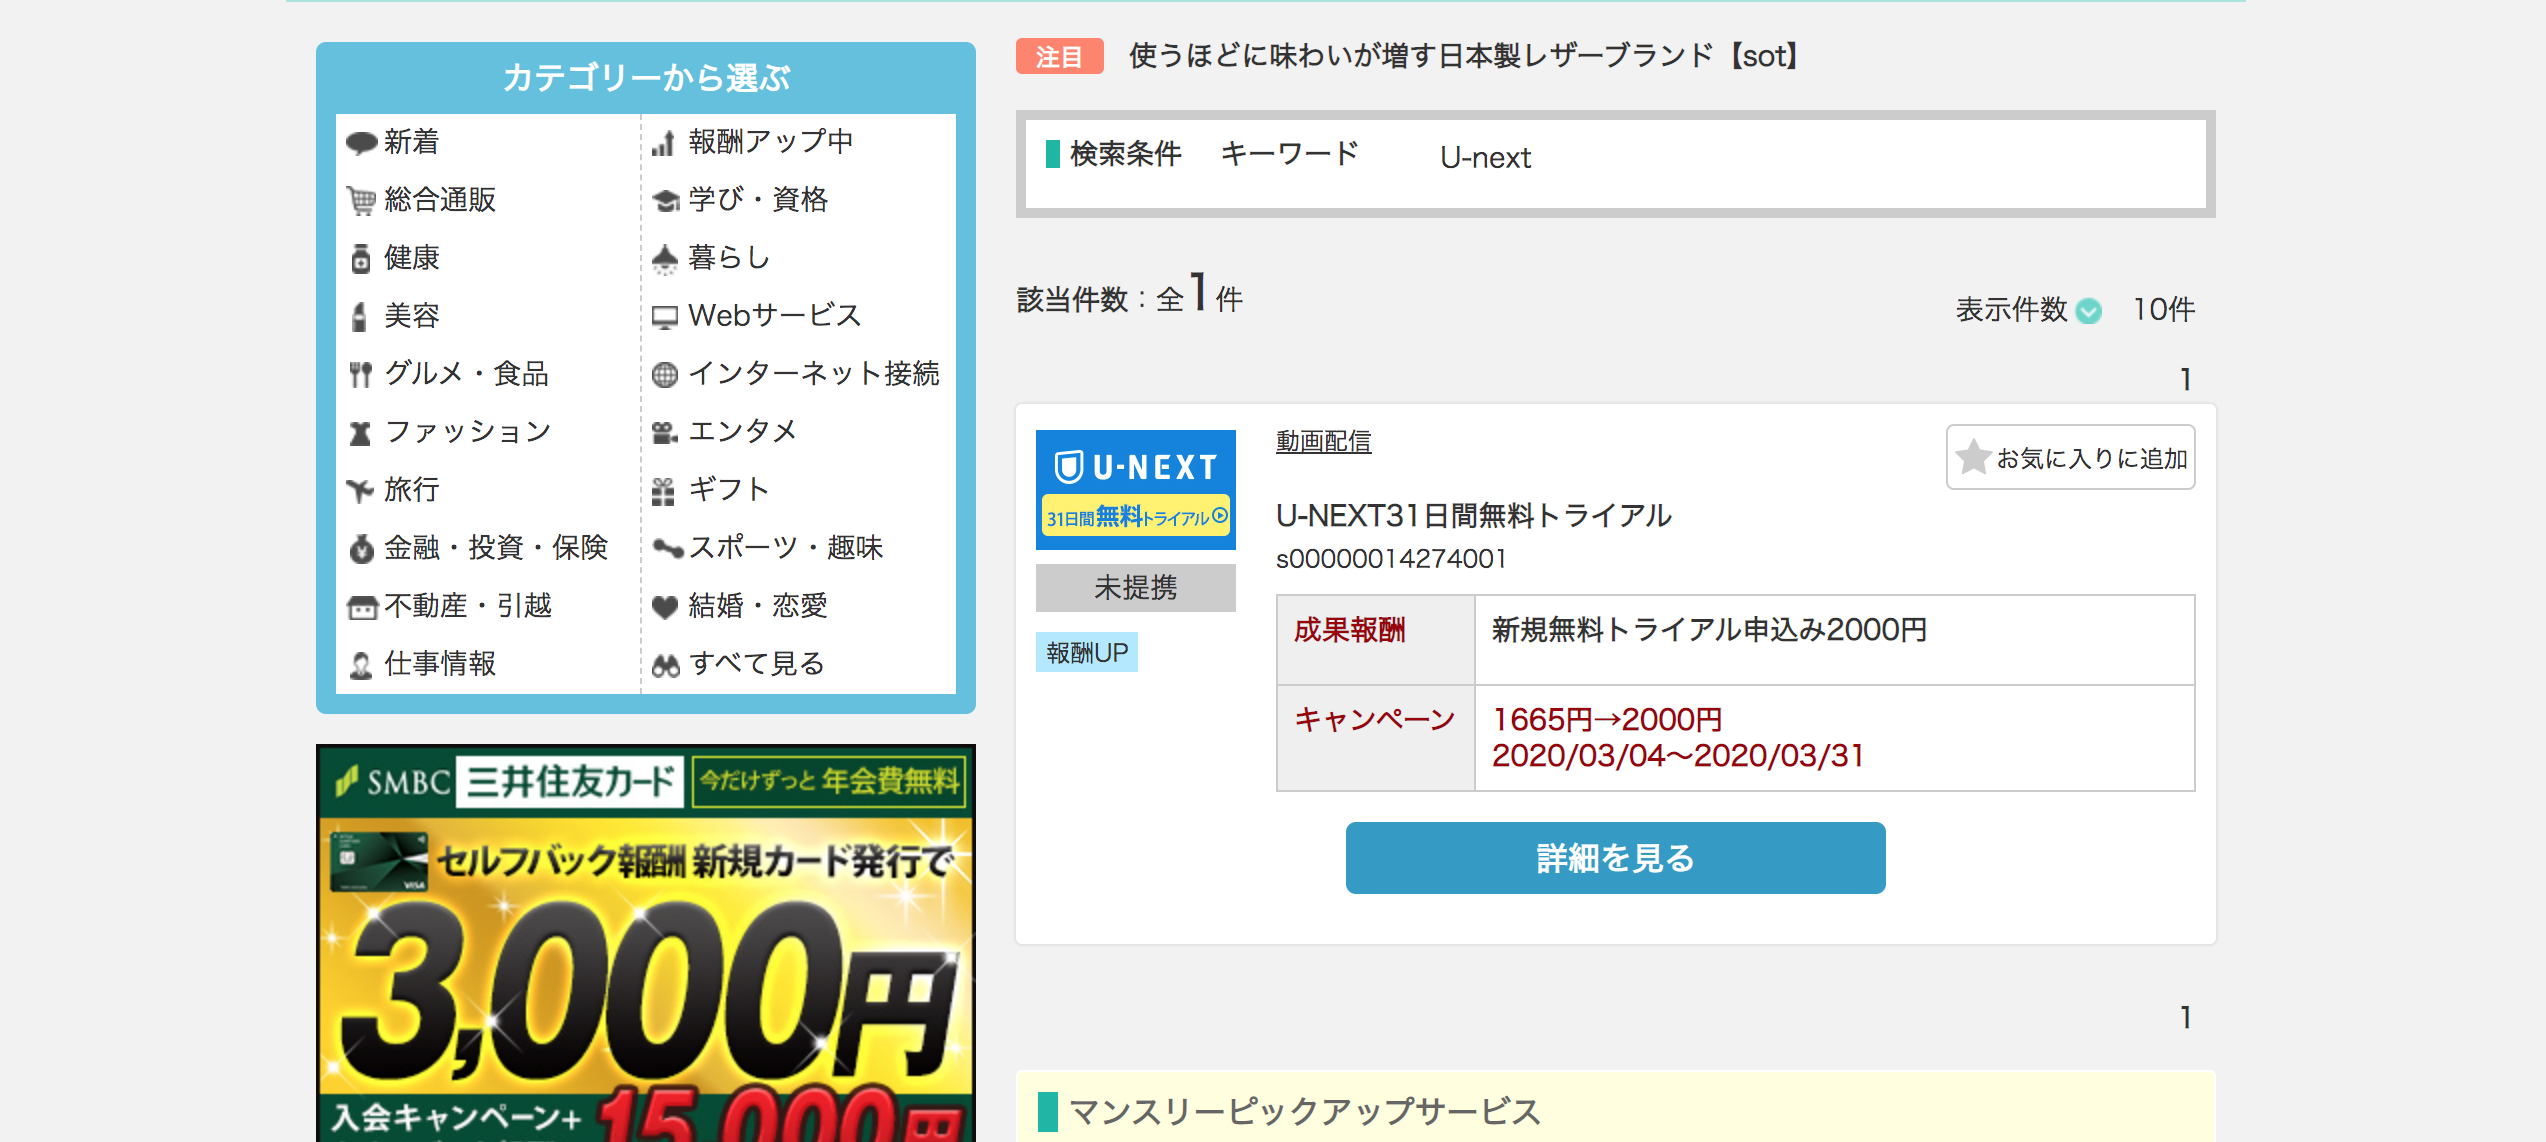Open the 暮らし category link
The width and height of the screenshot is (2546, 1142).
click(x=729, y=257)
